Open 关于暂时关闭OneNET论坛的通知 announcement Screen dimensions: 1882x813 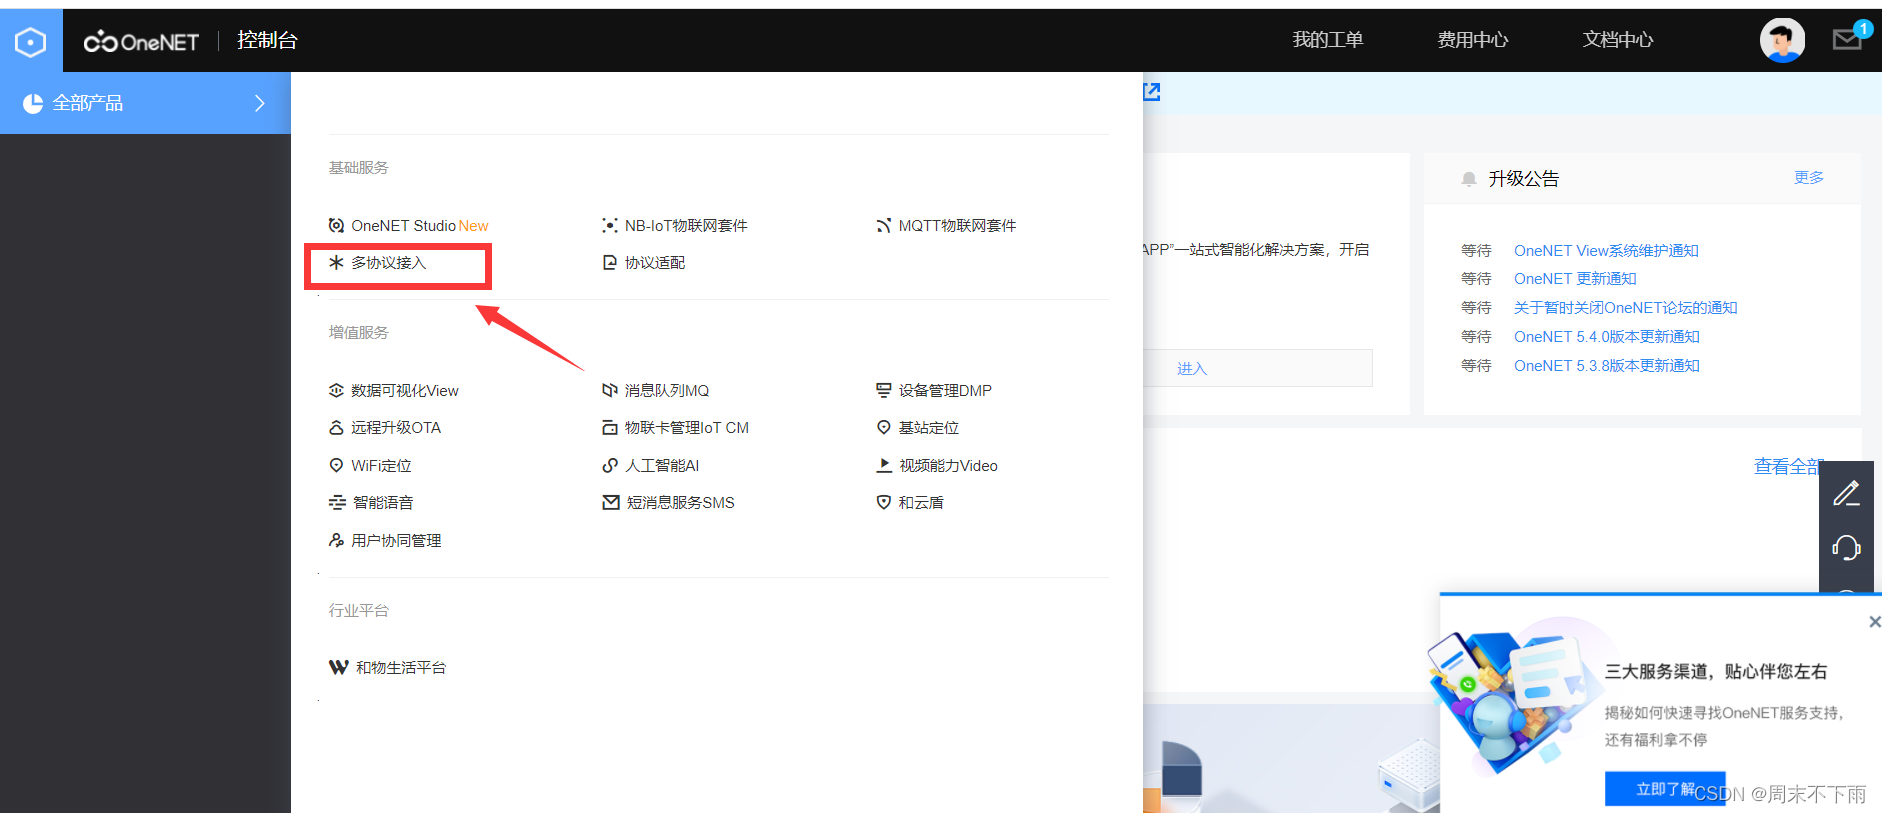(1626, 308)
